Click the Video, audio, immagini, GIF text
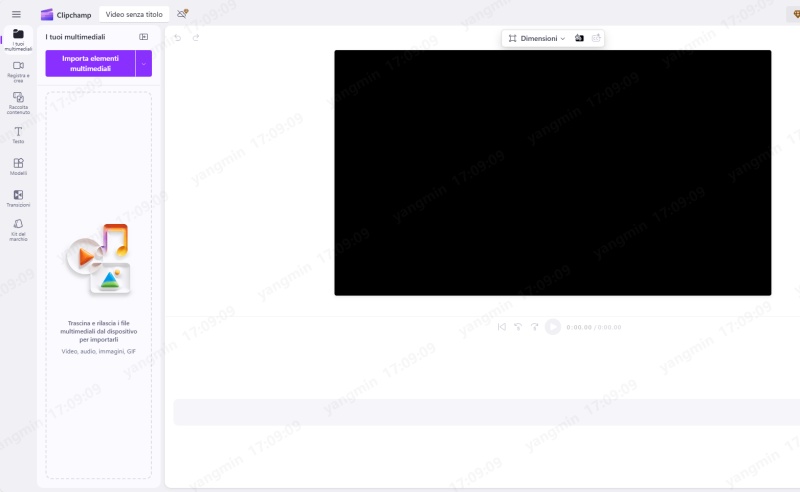The width and height of the screenshot is (800, 492). [x=98, y=351]
